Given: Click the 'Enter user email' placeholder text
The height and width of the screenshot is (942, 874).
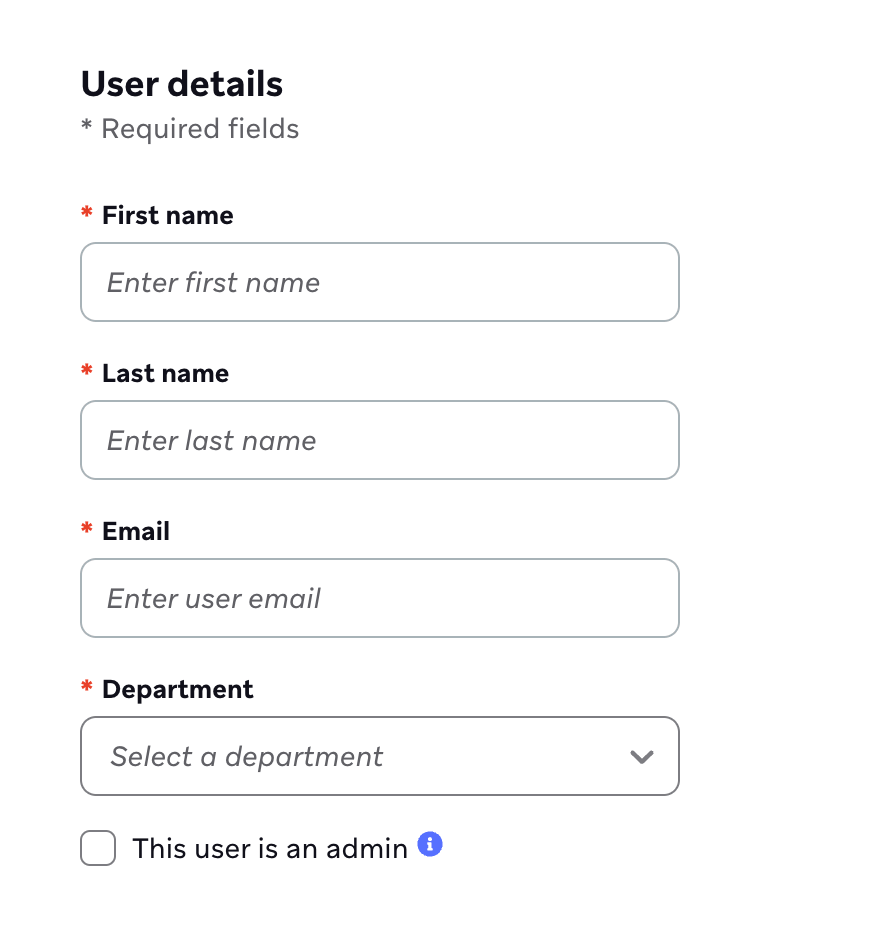Looking at the screenshot, I should click(214, 598).
